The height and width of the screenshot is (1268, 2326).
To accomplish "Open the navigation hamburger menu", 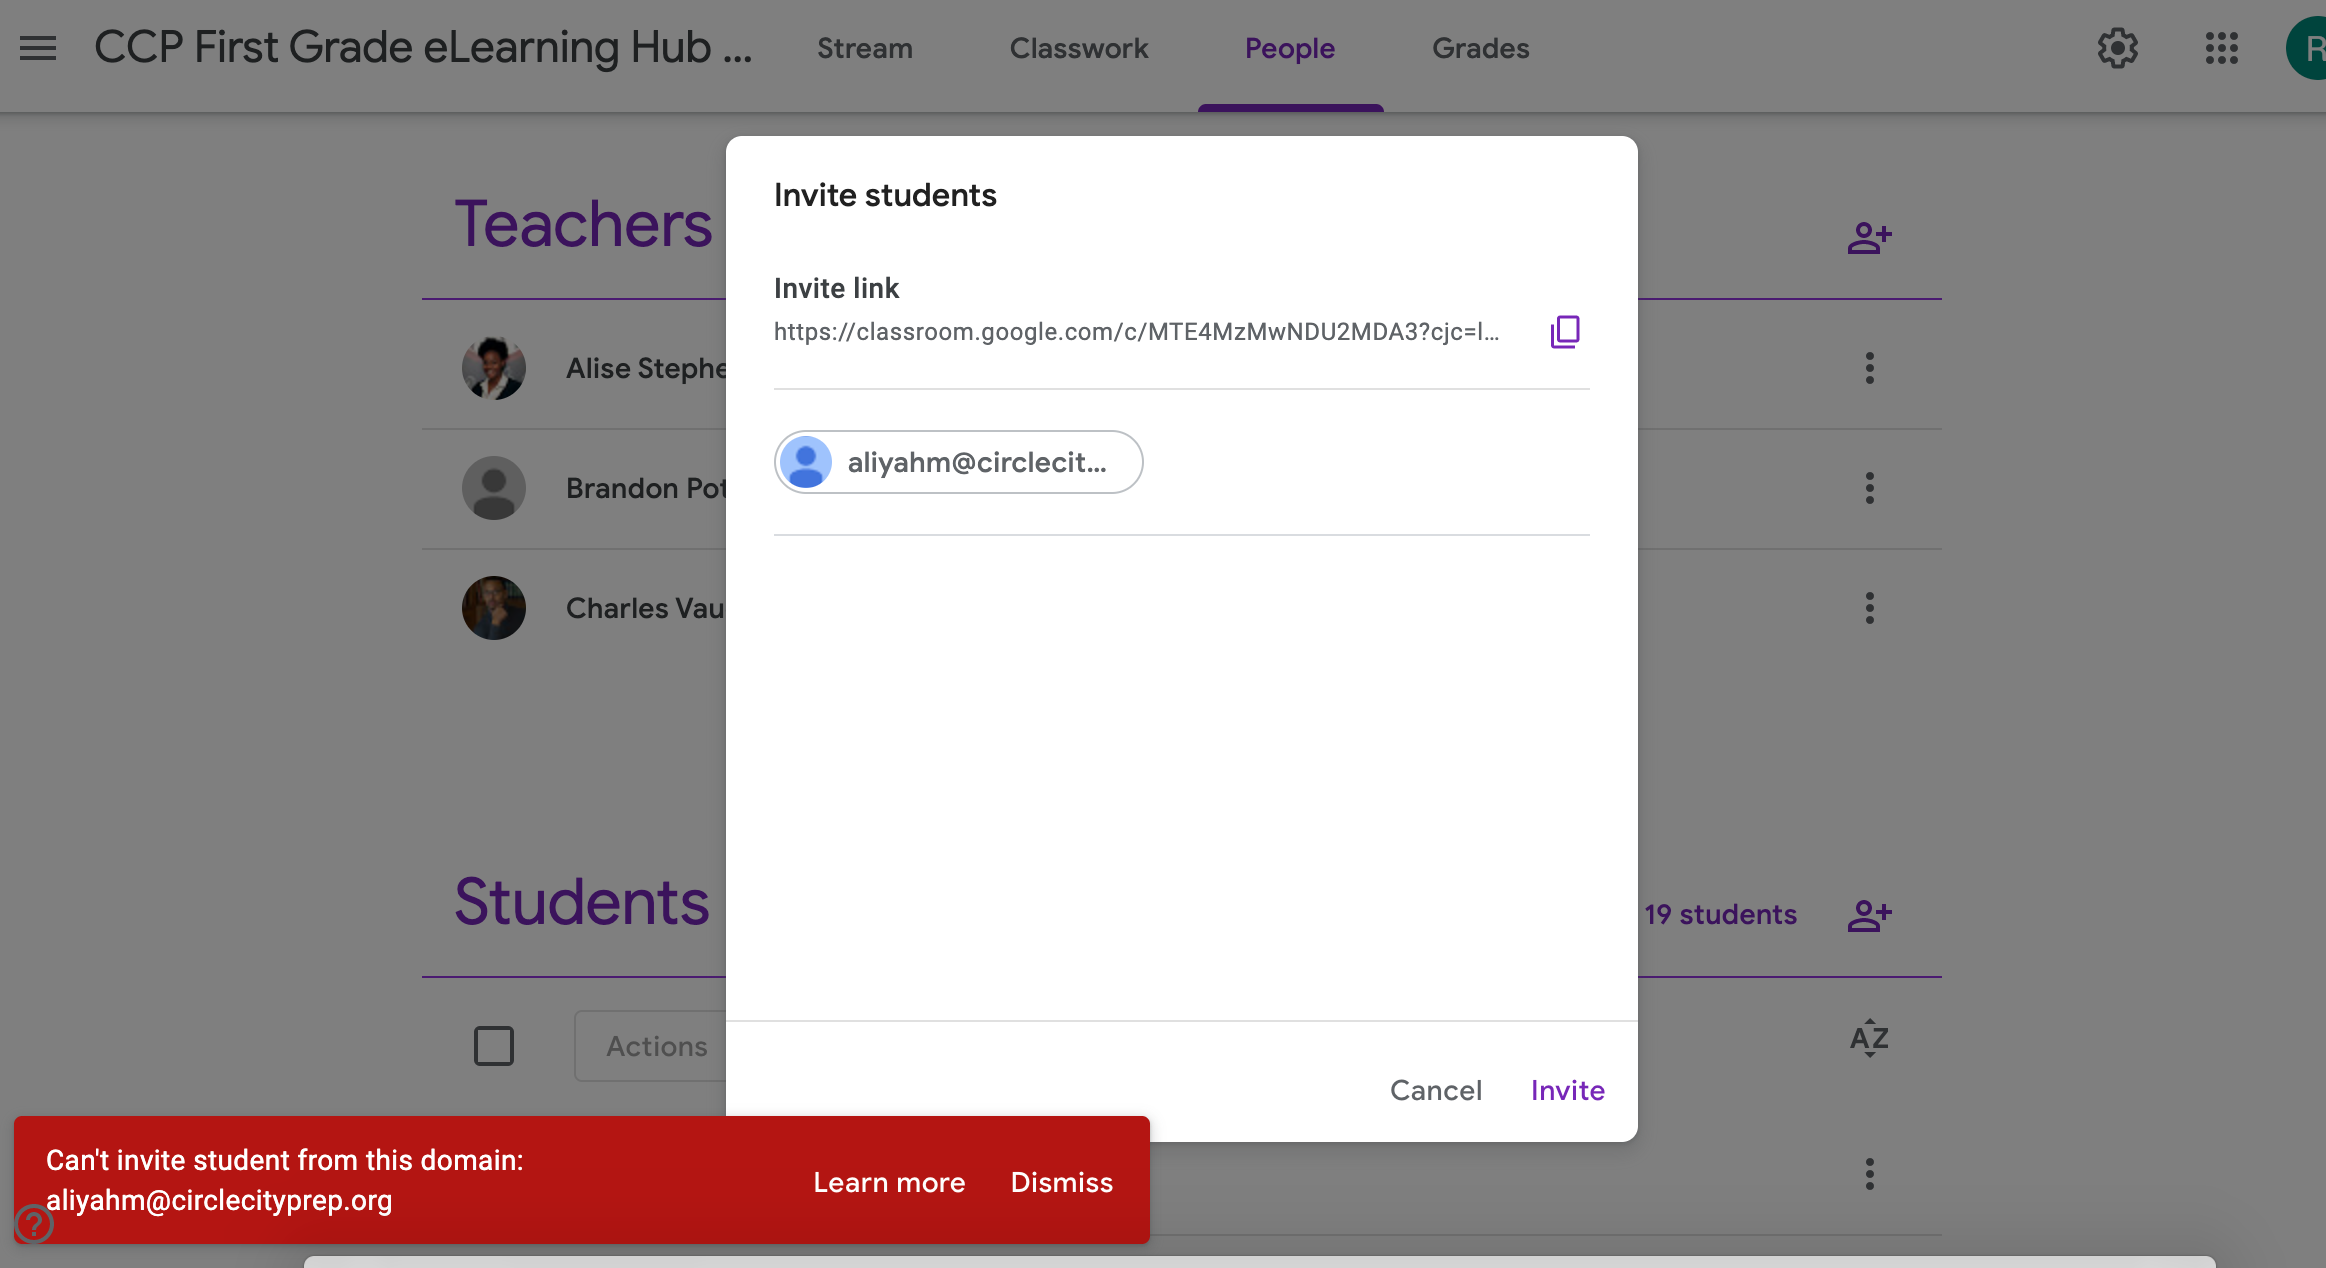I will 37,47.
